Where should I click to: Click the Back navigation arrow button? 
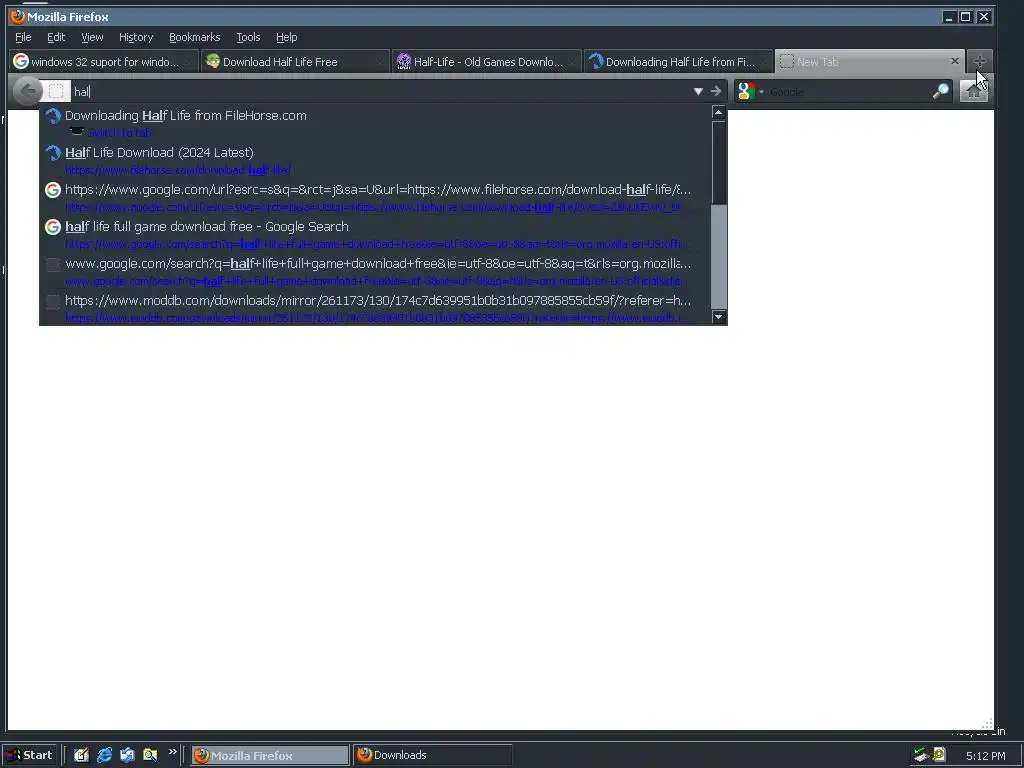tap(27, 91)
